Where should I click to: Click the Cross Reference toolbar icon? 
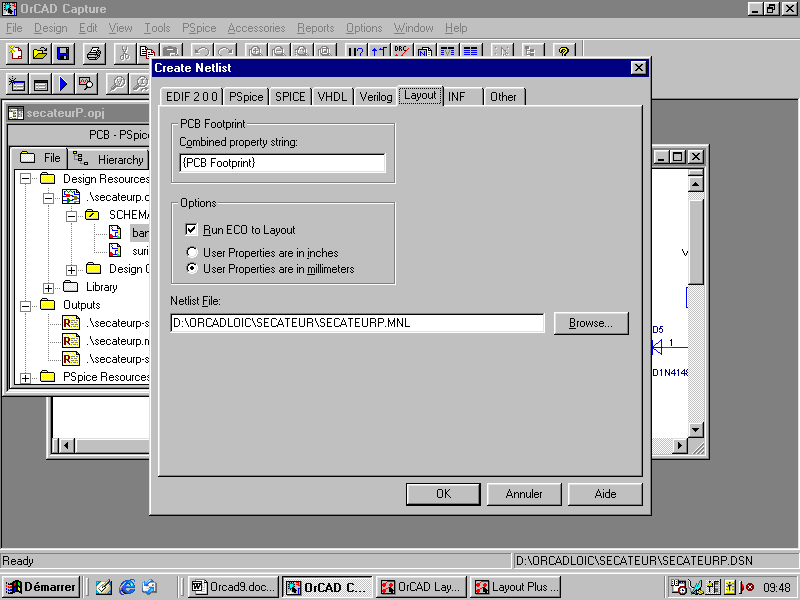(447, 51)
